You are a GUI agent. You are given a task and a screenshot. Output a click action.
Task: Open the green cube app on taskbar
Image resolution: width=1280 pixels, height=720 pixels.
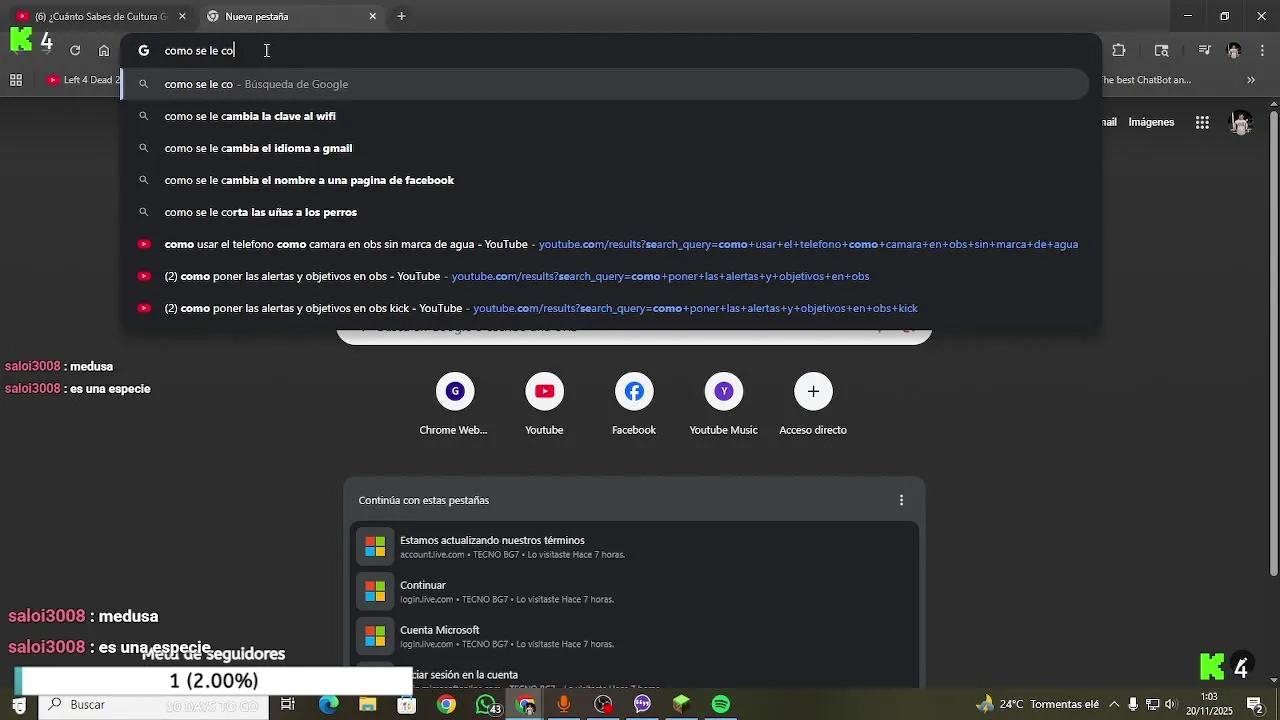pos(682,705)
